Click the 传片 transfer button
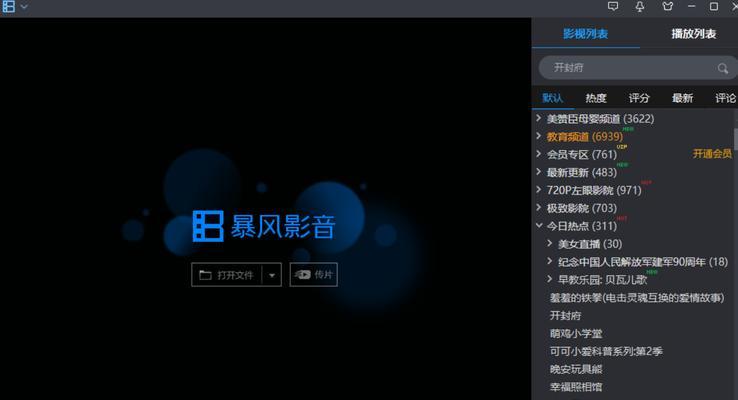The width and height of the screenshot is (738, 400). tap(313, 274)
